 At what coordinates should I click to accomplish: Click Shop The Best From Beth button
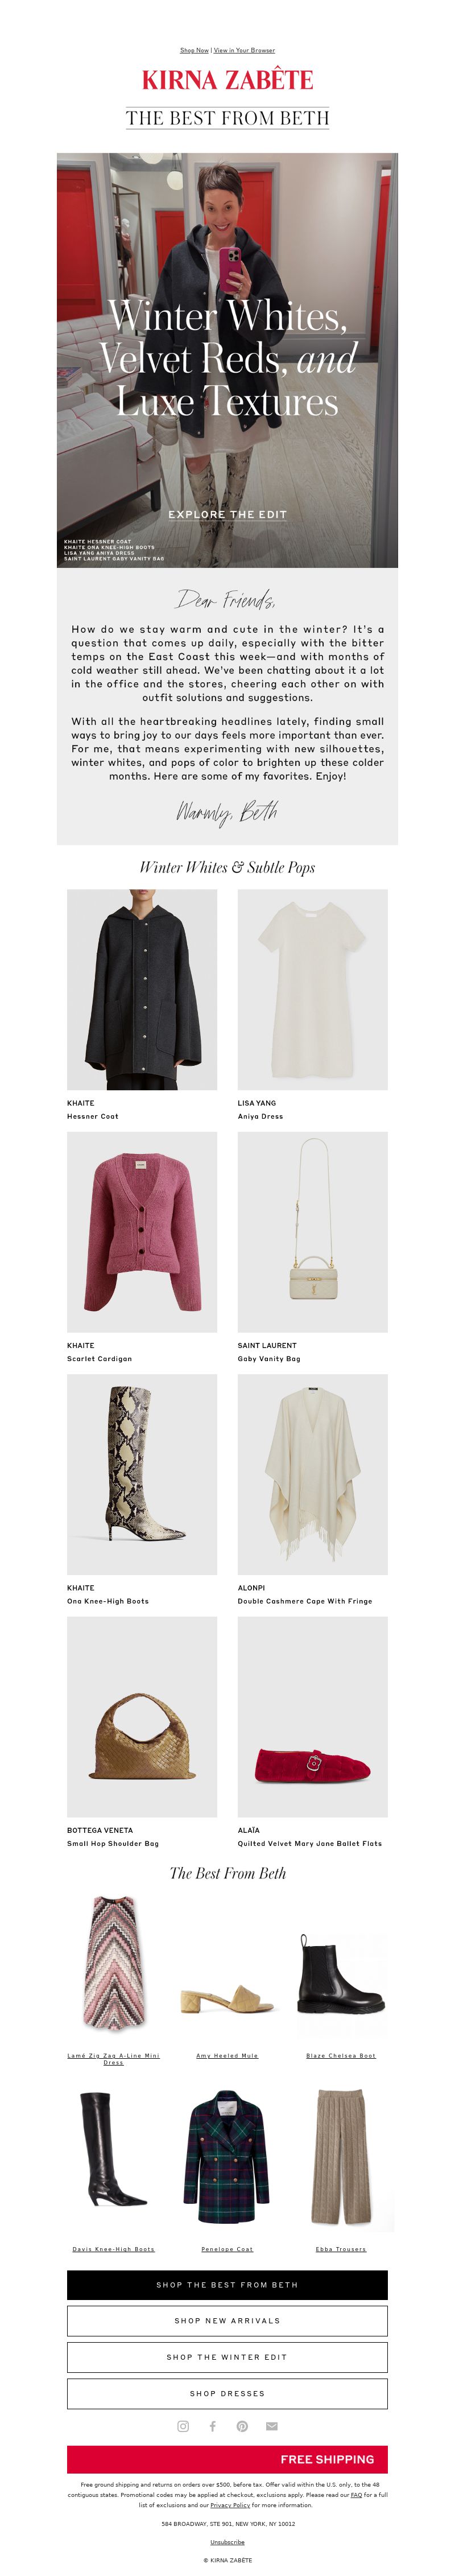click(227, 2284)
